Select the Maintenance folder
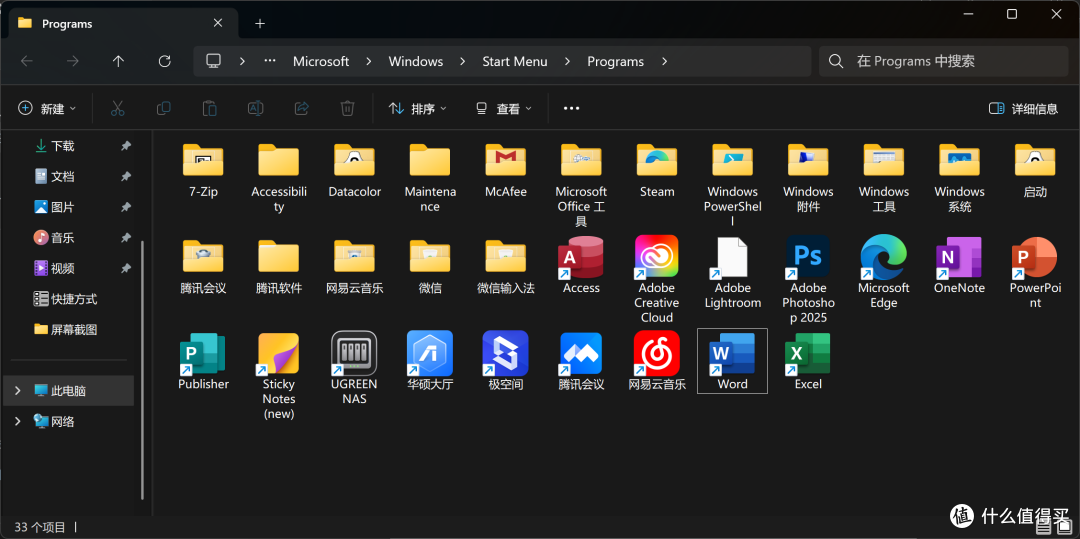The image size is (1080, 539). click(x=430, y=178)
